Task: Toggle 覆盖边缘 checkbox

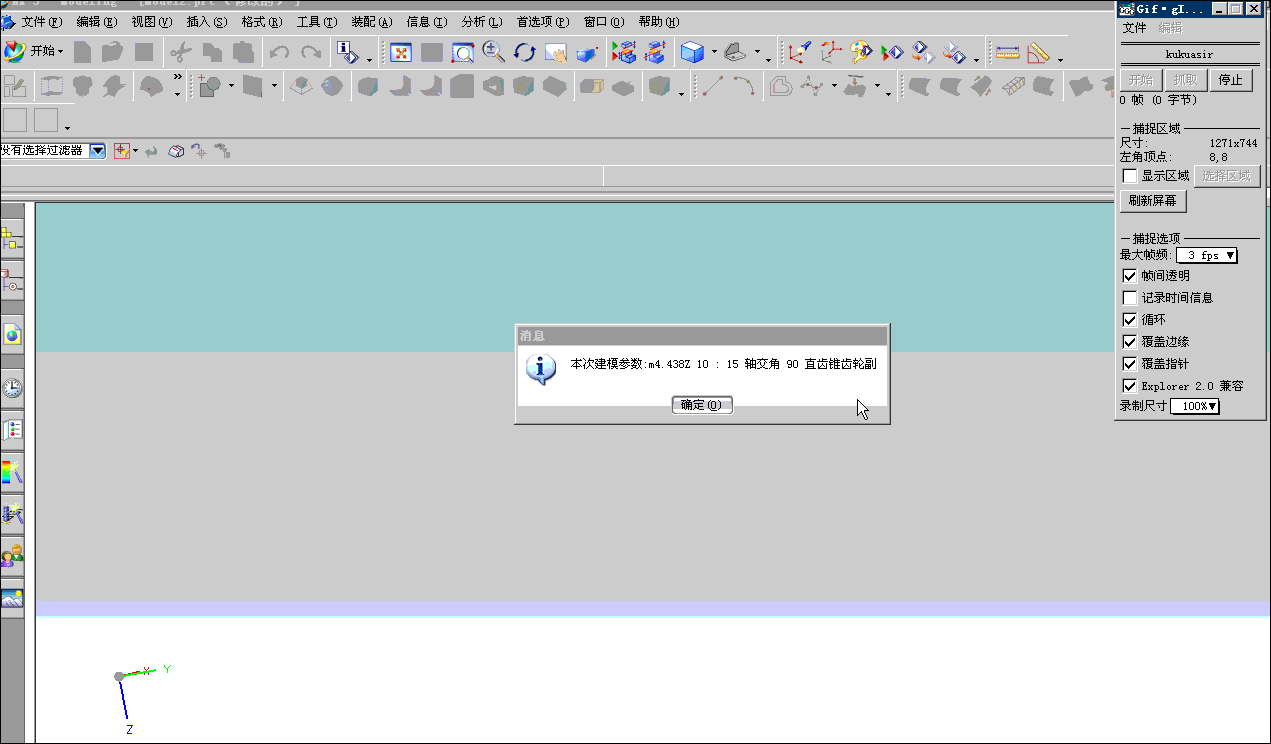Action: click(1130, 342)
